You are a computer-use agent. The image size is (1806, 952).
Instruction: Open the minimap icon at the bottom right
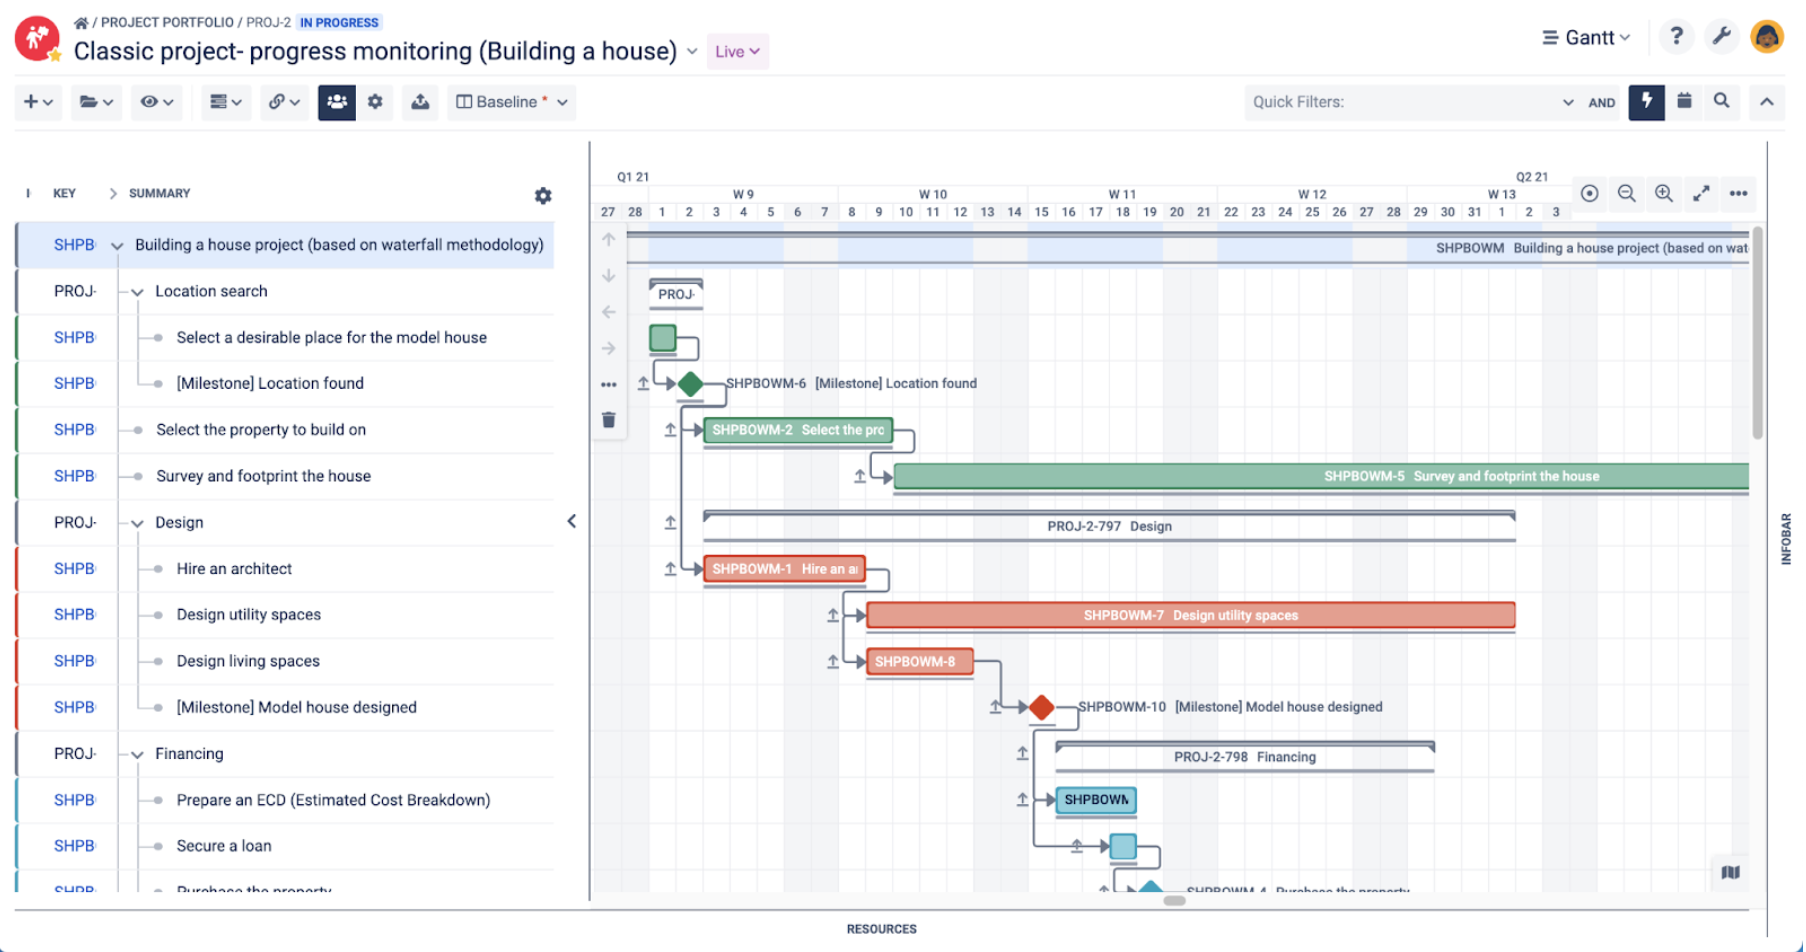click(x=1731, y=873)
